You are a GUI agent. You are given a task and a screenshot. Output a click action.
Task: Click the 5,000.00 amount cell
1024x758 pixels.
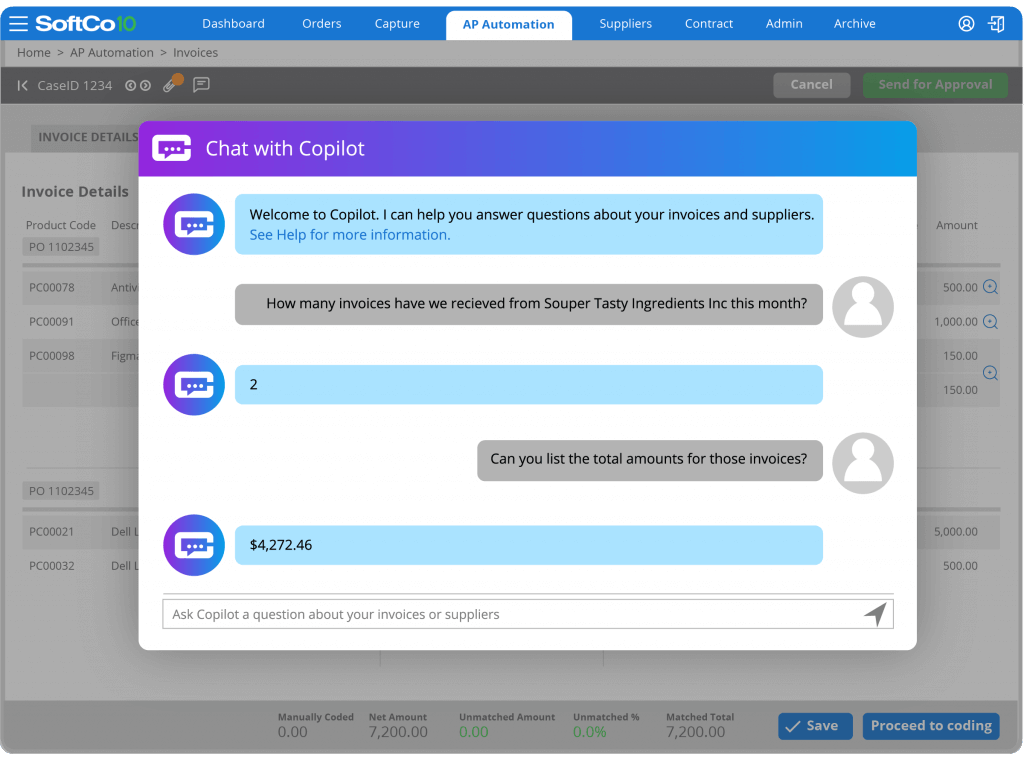pyautogui.click(x=955, y=531)
